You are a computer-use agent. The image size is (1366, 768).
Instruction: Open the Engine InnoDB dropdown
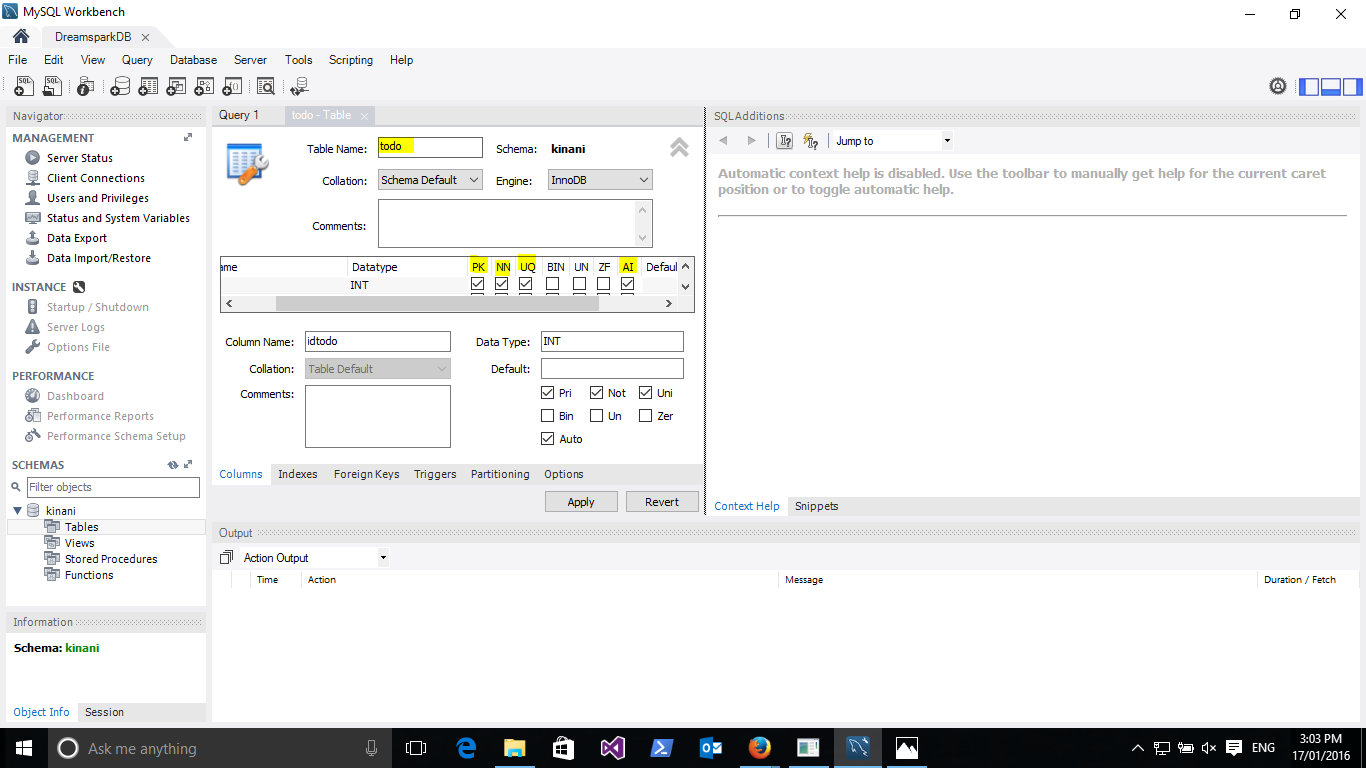600,180
